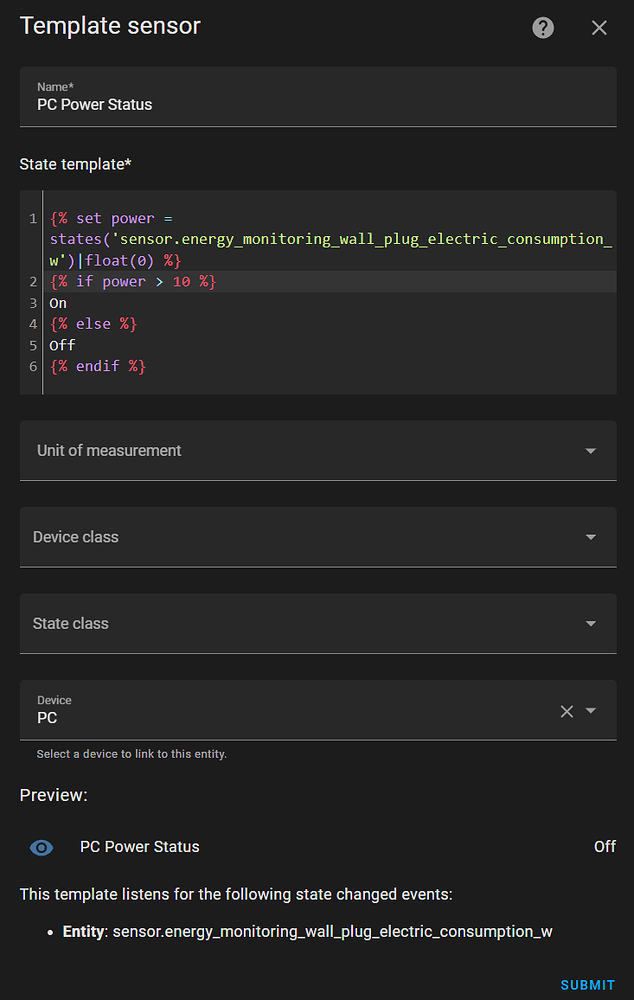Toggle visibility preview for PC Power Status
The image size is (634, 1000).
(x=41, y=847)
